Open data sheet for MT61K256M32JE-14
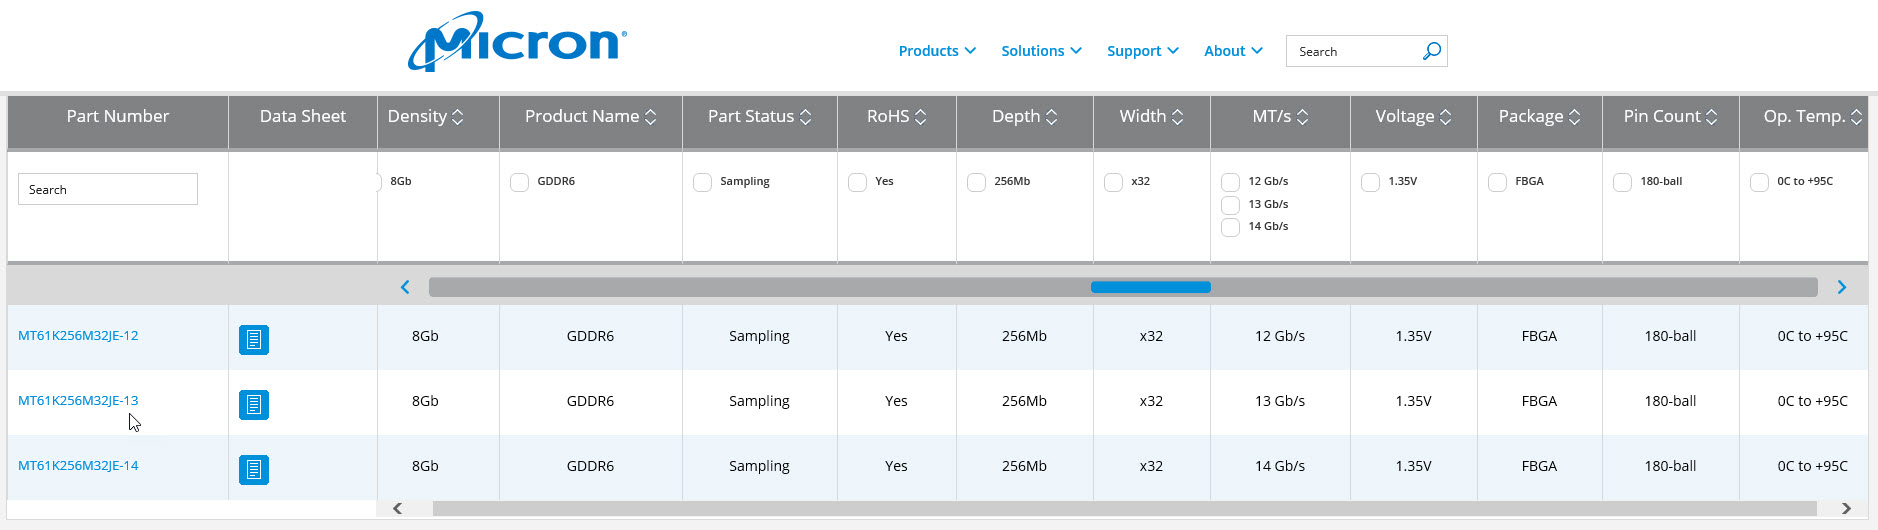Viewport: 1878px width, 530px height. click(254, 469)
